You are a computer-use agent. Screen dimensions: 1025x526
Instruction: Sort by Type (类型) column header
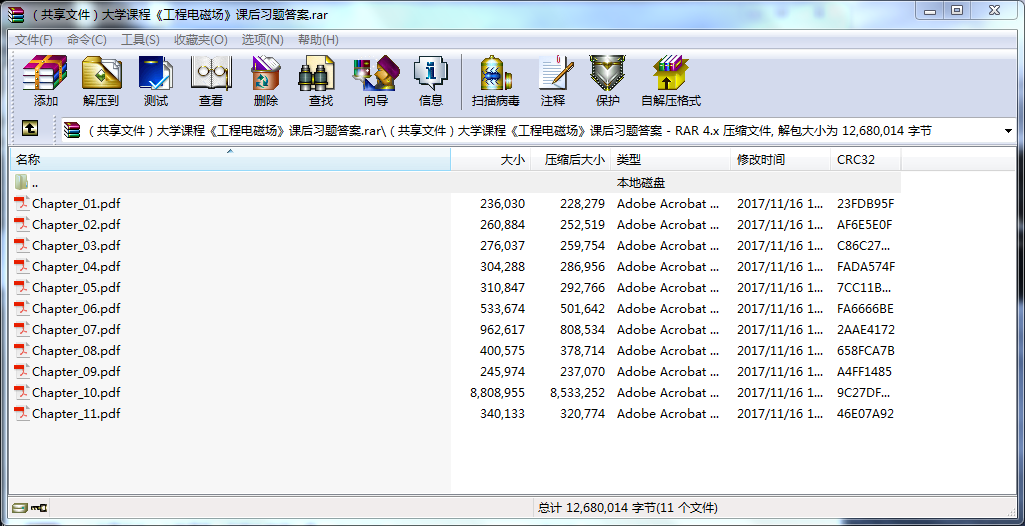[671, 159]
